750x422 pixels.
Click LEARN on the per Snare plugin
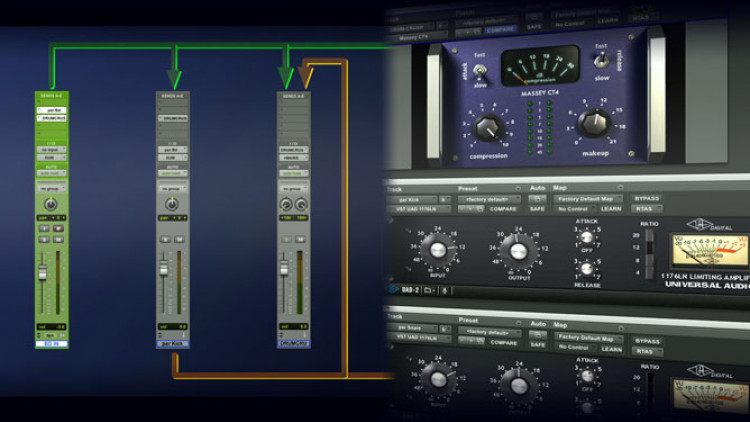(x=611, y=349)
